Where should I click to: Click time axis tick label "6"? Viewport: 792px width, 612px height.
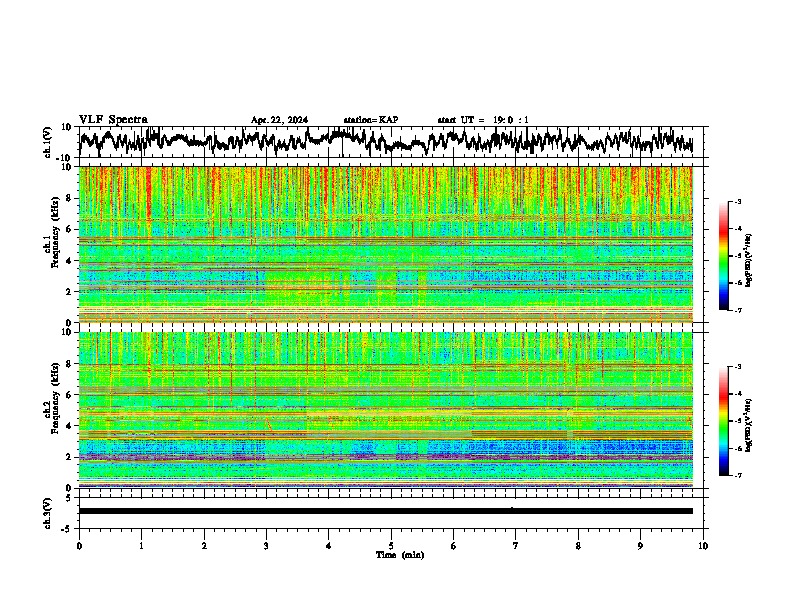pos(453,546)
